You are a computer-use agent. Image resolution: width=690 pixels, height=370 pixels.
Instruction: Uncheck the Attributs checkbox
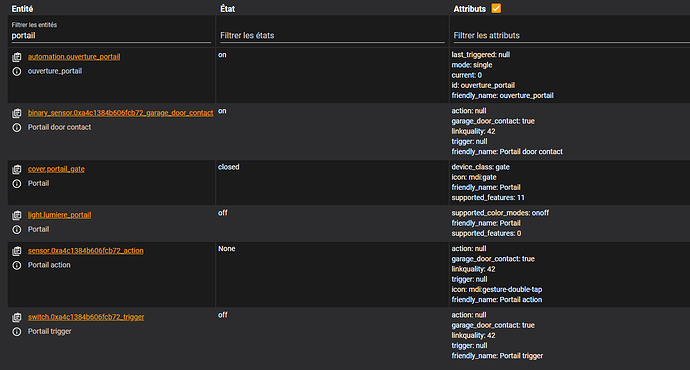click(x=496, y=8)
